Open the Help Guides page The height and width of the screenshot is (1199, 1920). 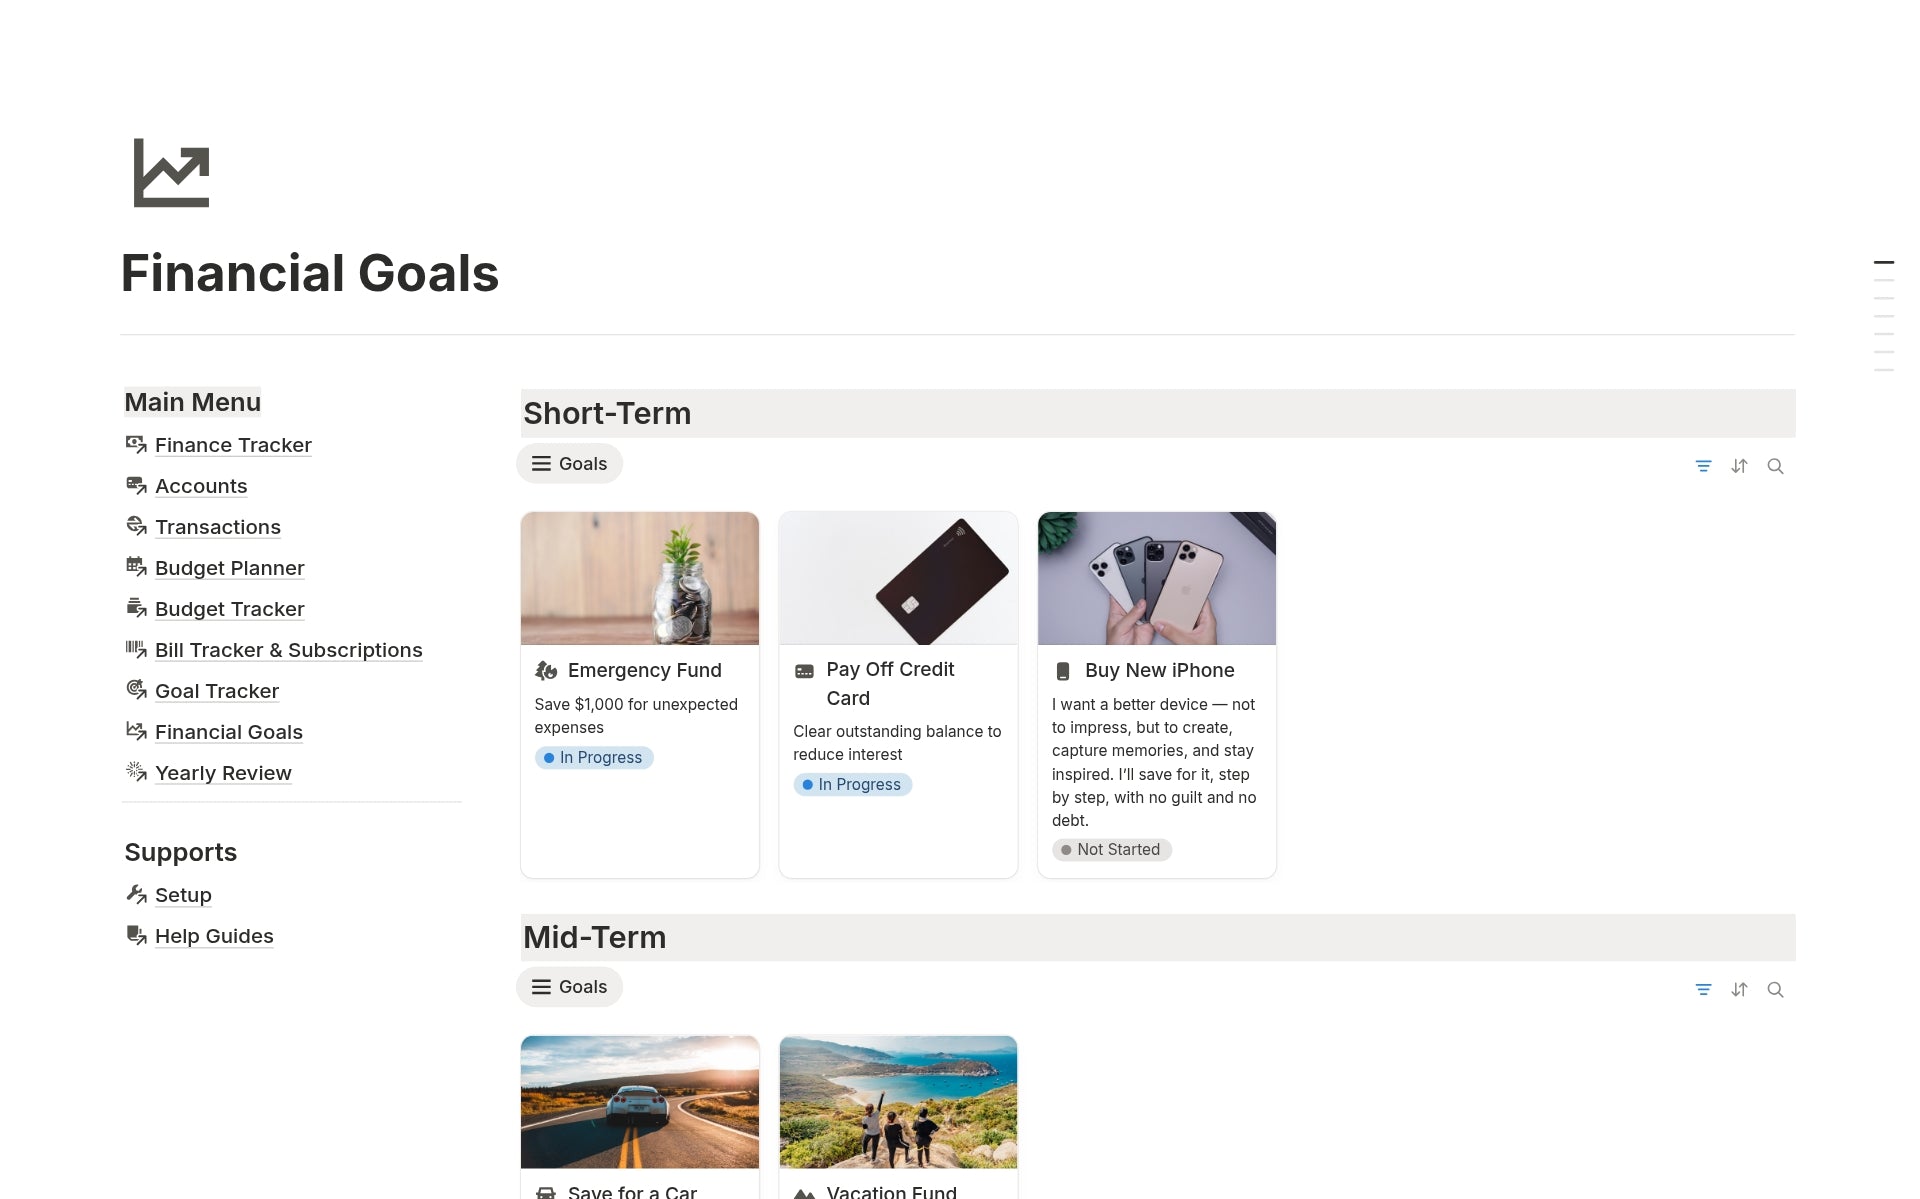click(x=214, y=936)
